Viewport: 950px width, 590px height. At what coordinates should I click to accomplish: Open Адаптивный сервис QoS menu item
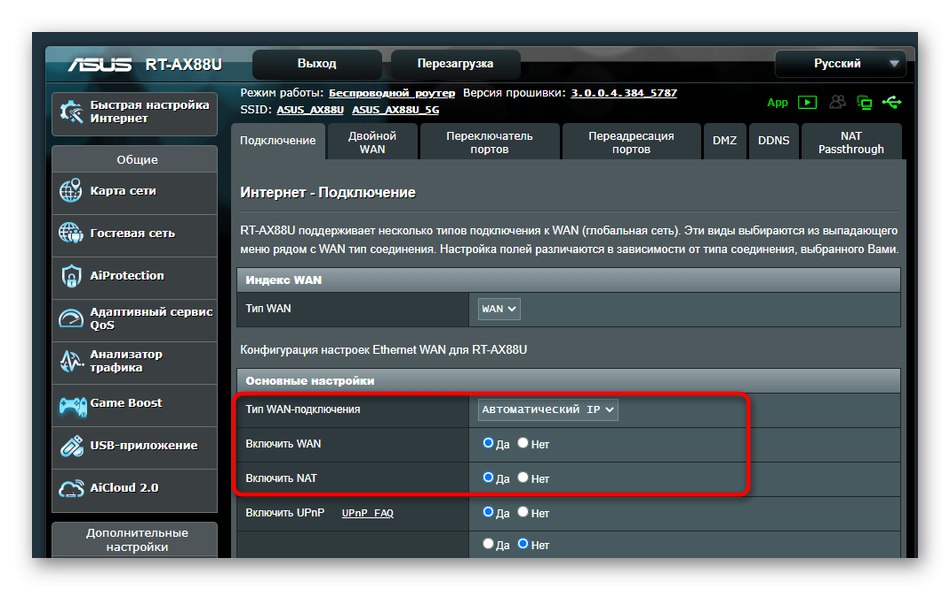coord(135,319)
